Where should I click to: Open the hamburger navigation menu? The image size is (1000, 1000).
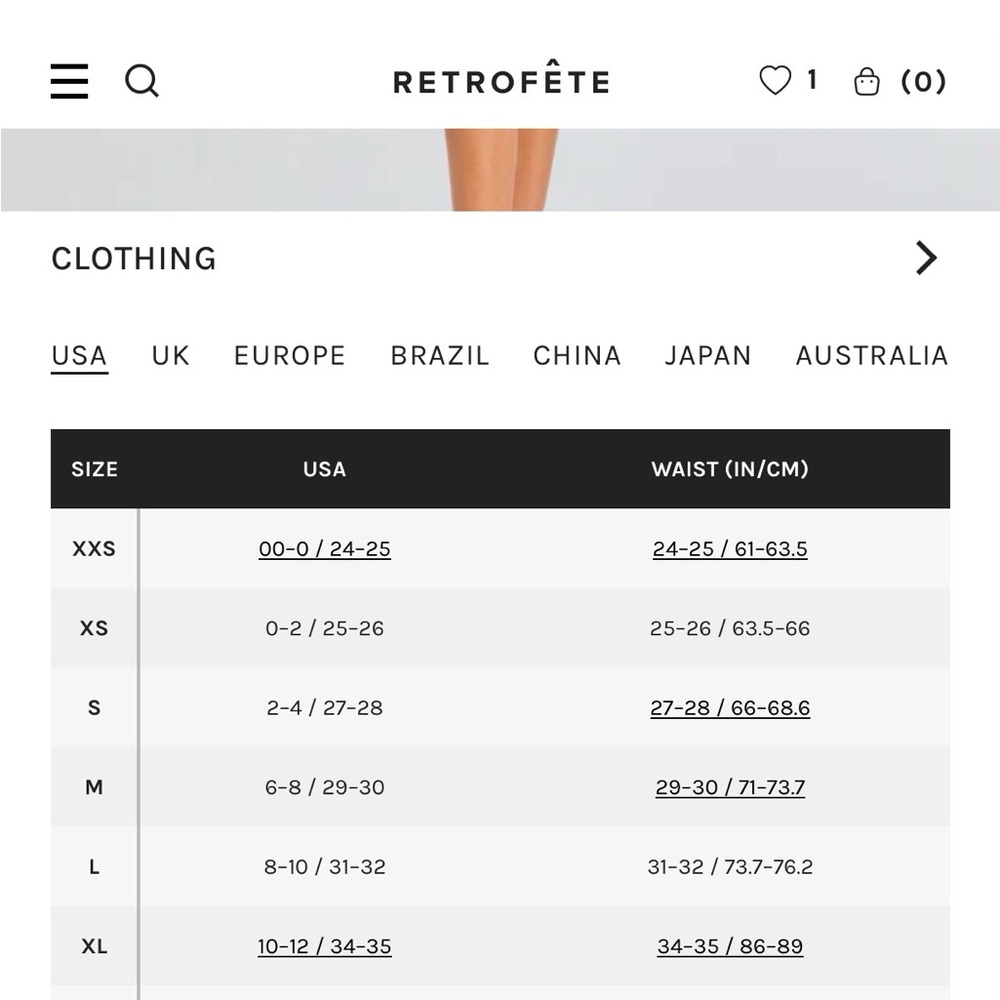69,81
